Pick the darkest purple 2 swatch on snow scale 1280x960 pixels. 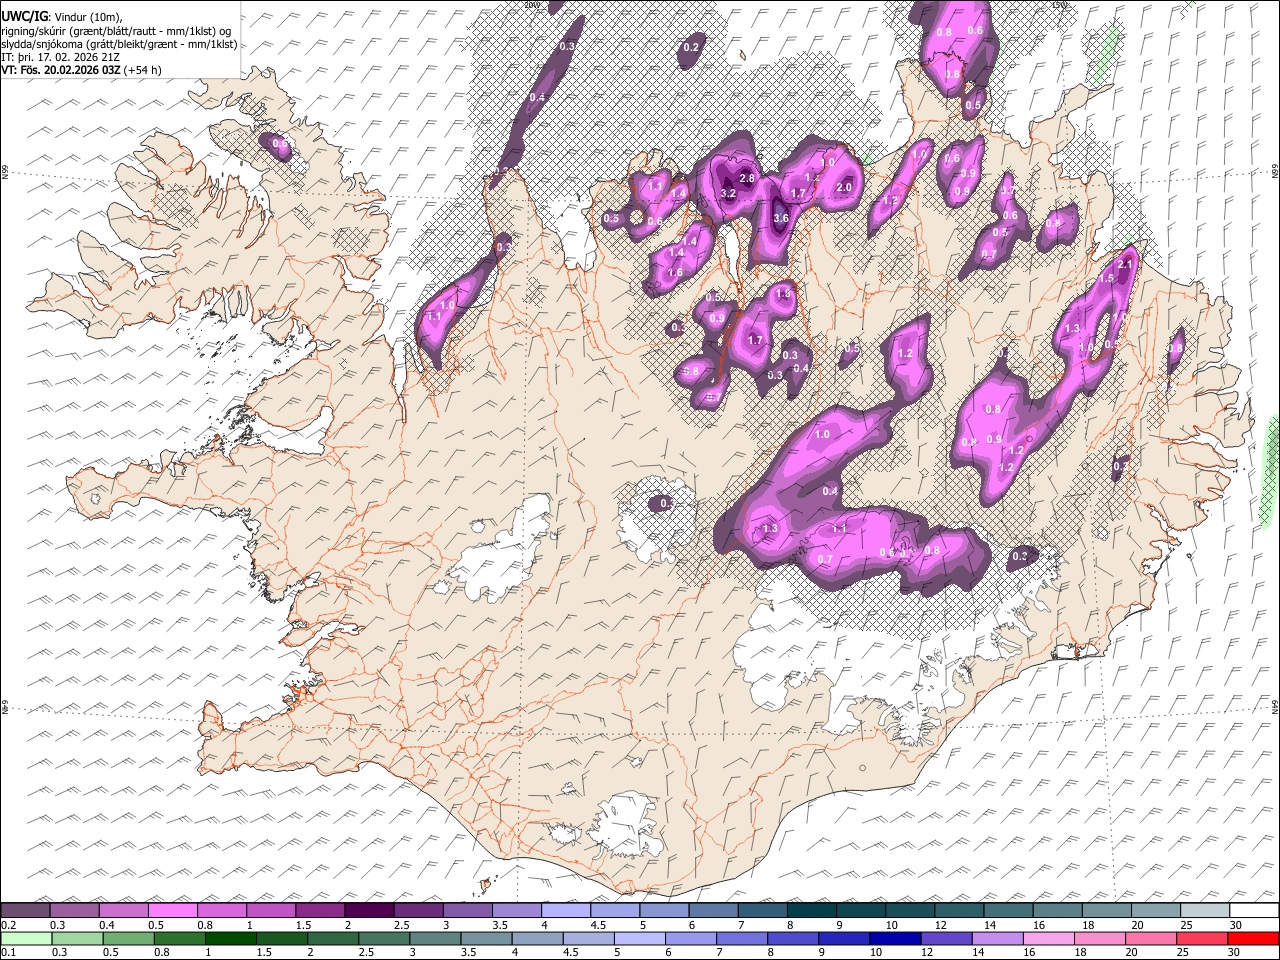pos(369,911)
